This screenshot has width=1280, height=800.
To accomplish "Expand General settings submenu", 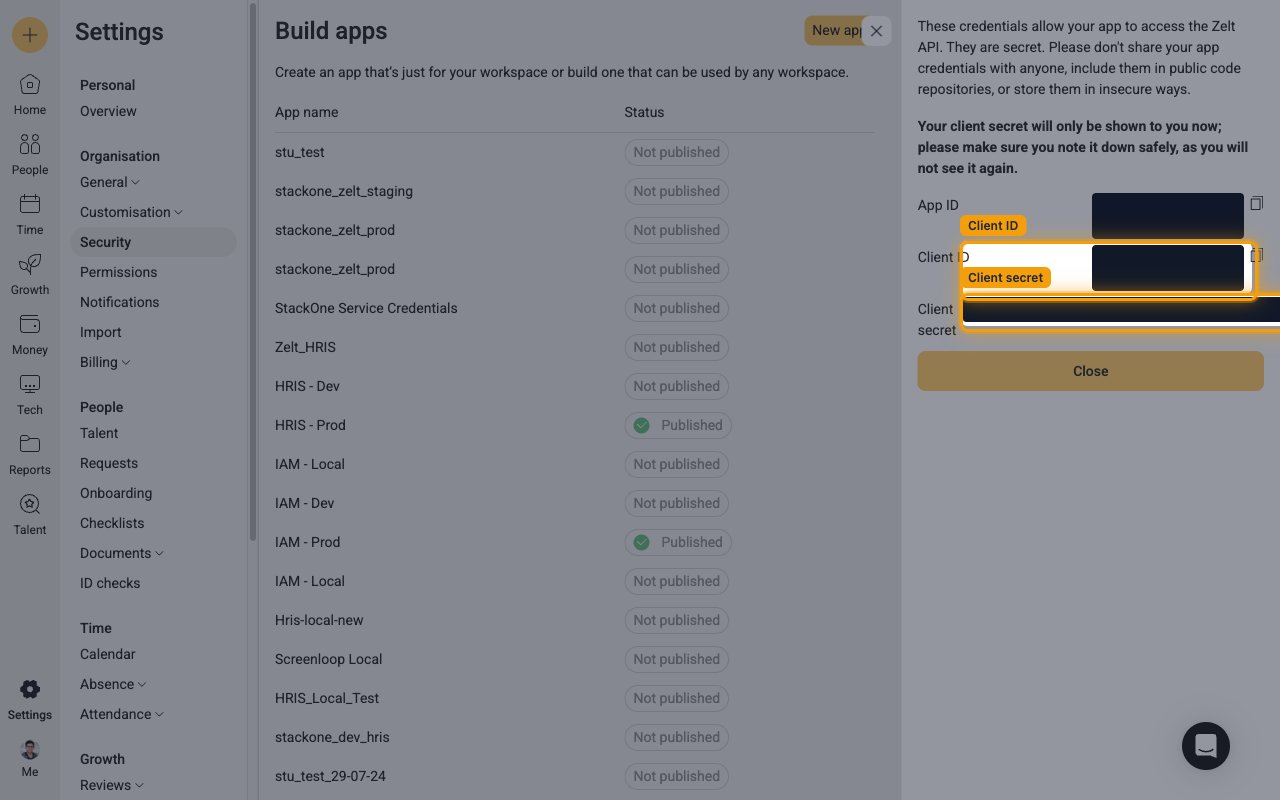I will 110,182.
